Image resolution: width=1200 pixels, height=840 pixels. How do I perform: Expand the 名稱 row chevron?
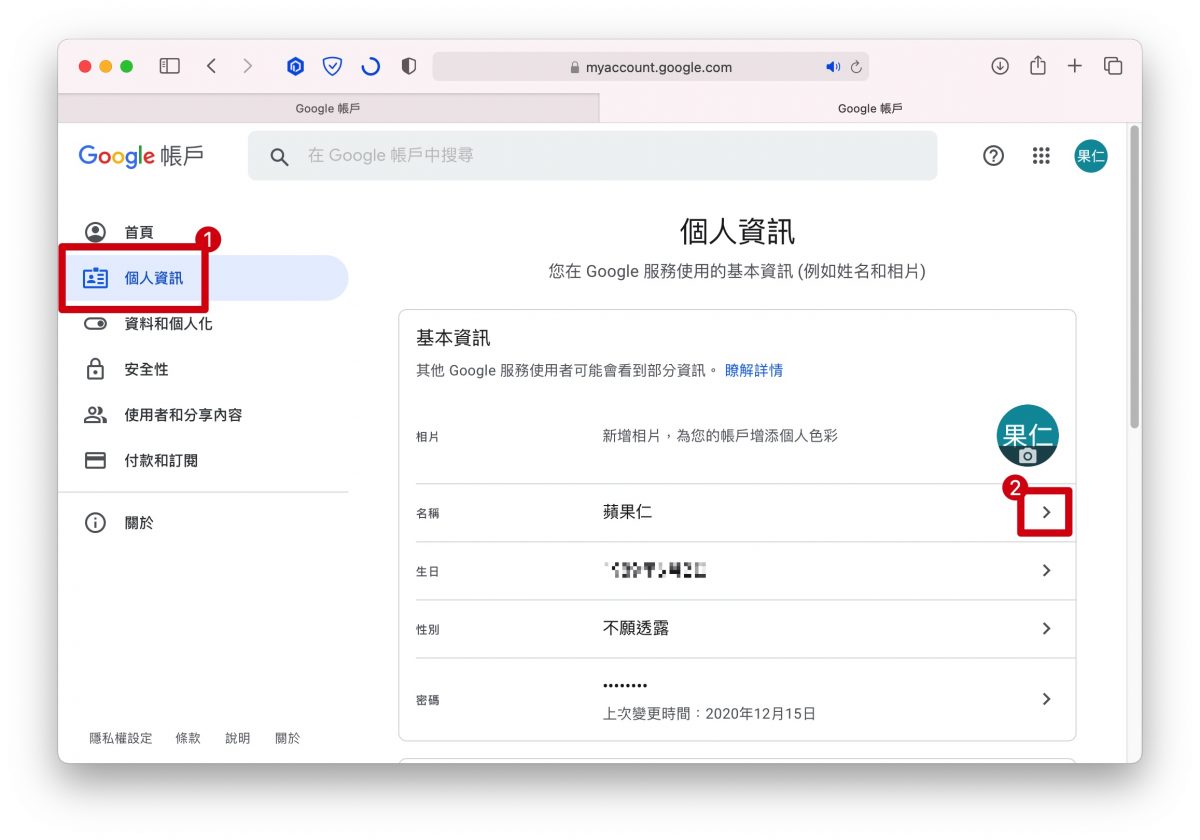click(x=1046, y=512)
